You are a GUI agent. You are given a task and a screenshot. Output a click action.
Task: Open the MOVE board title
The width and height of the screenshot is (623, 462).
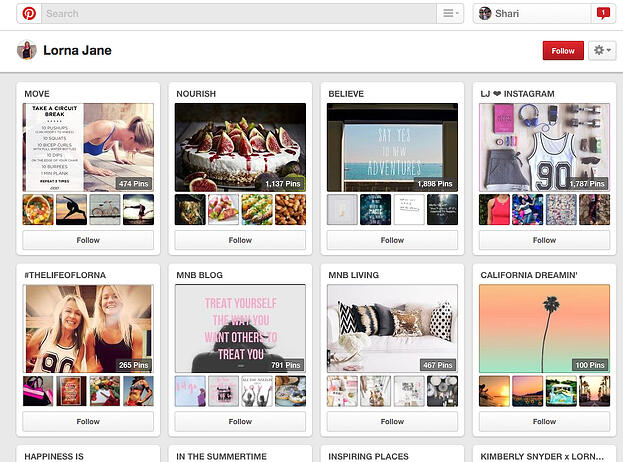37,94
